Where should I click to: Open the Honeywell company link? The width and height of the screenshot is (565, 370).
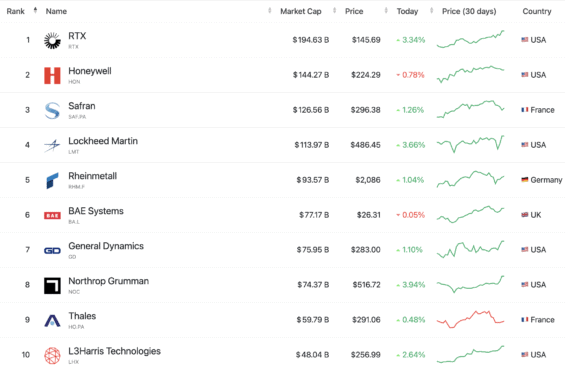pyautogui.click(x=90, y=71)
